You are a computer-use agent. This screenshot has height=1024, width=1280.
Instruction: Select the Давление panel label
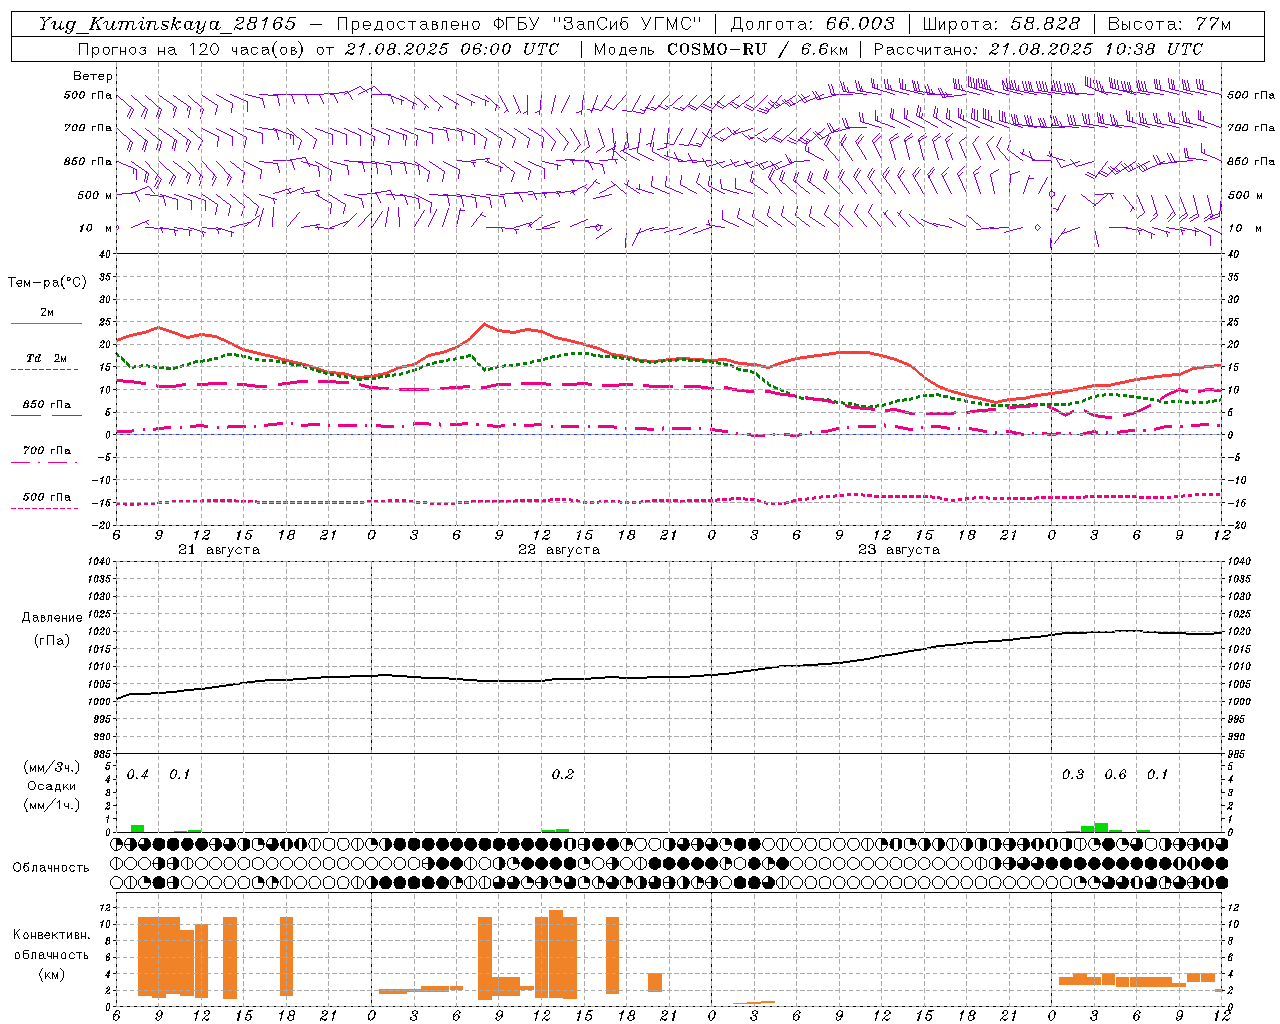52,618
